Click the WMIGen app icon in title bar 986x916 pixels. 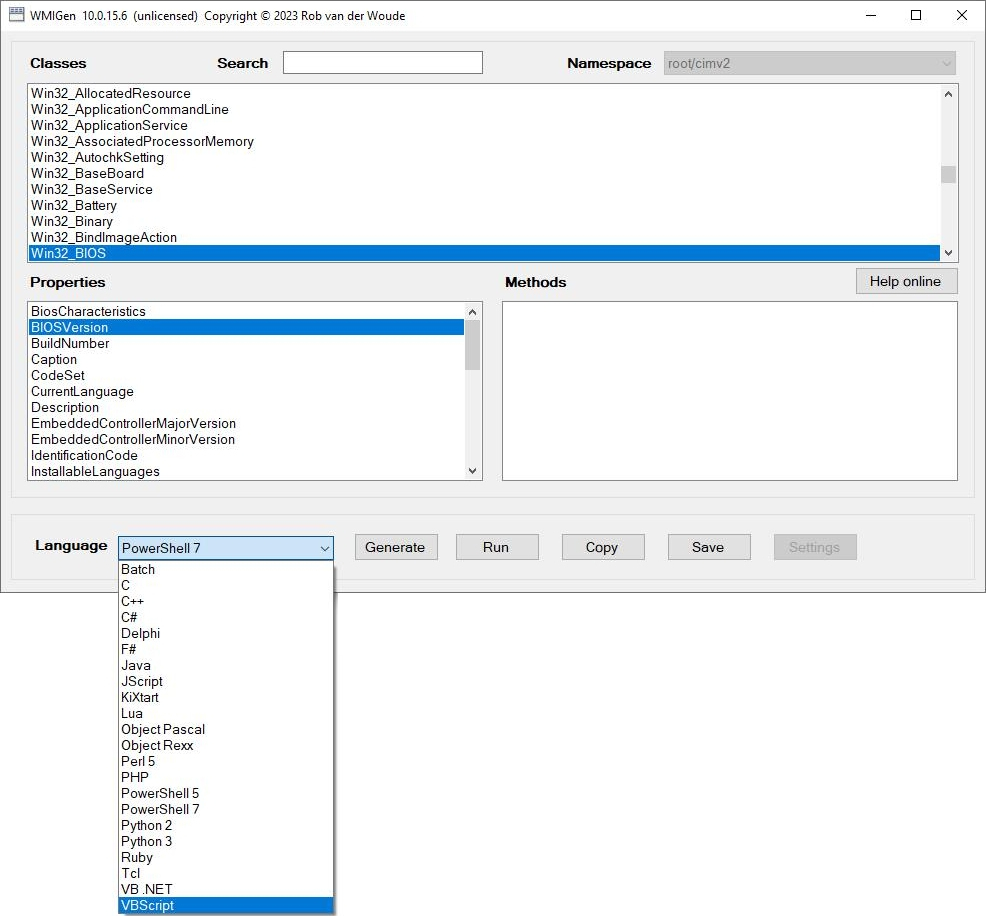[16, 14]
